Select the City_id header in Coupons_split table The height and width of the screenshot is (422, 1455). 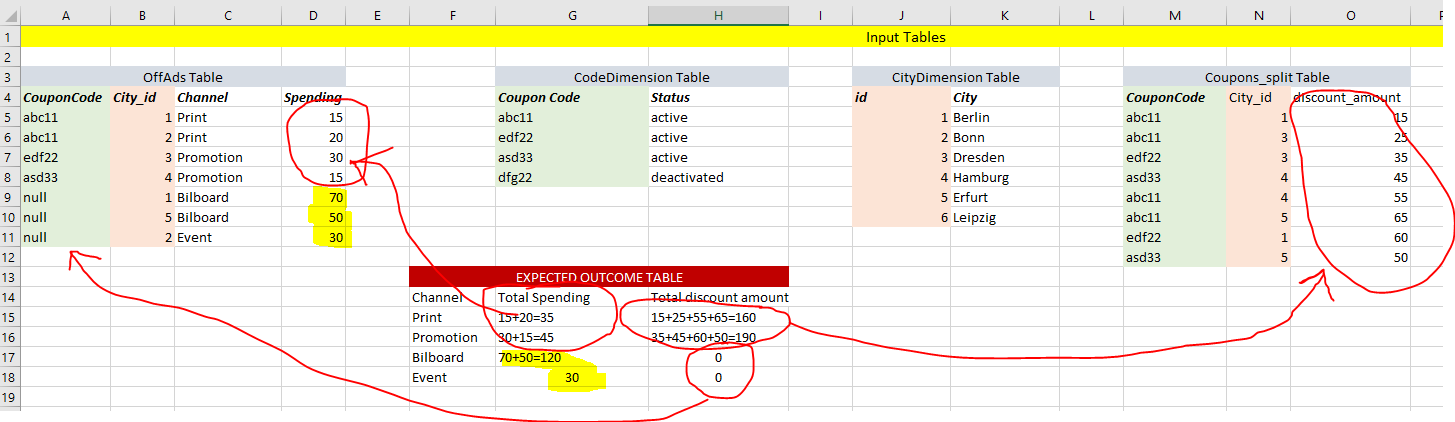coord(1257,97)
